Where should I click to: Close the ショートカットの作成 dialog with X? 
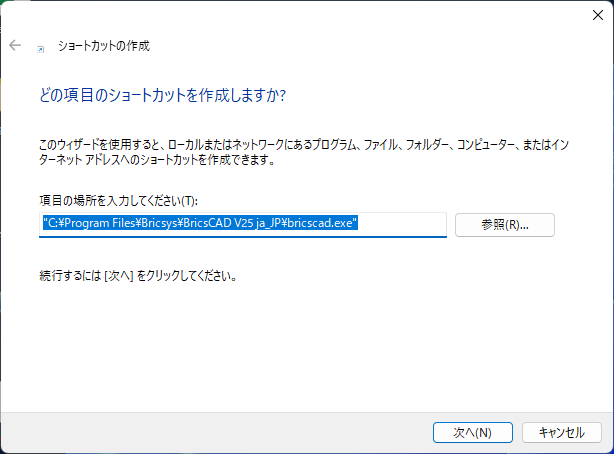point(588,14)
